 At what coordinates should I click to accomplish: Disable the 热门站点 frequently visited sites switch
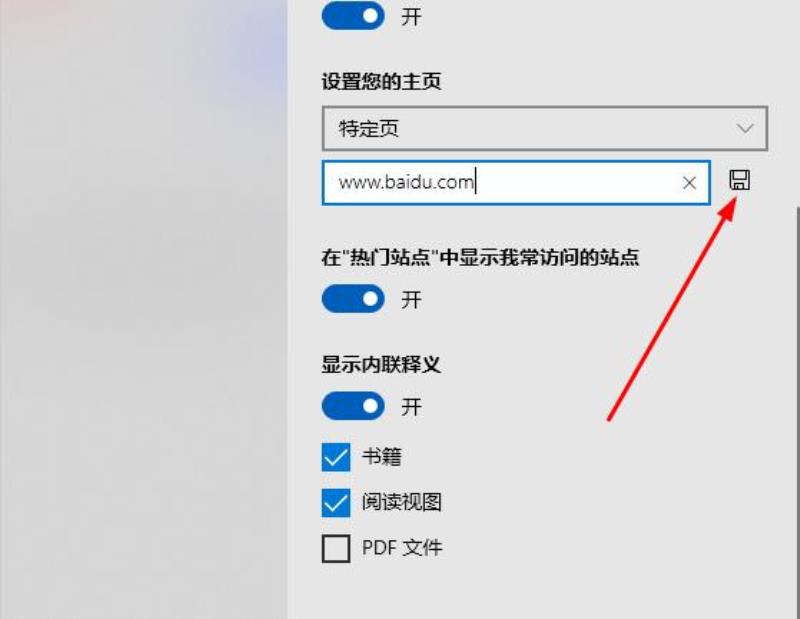(353, 299)
